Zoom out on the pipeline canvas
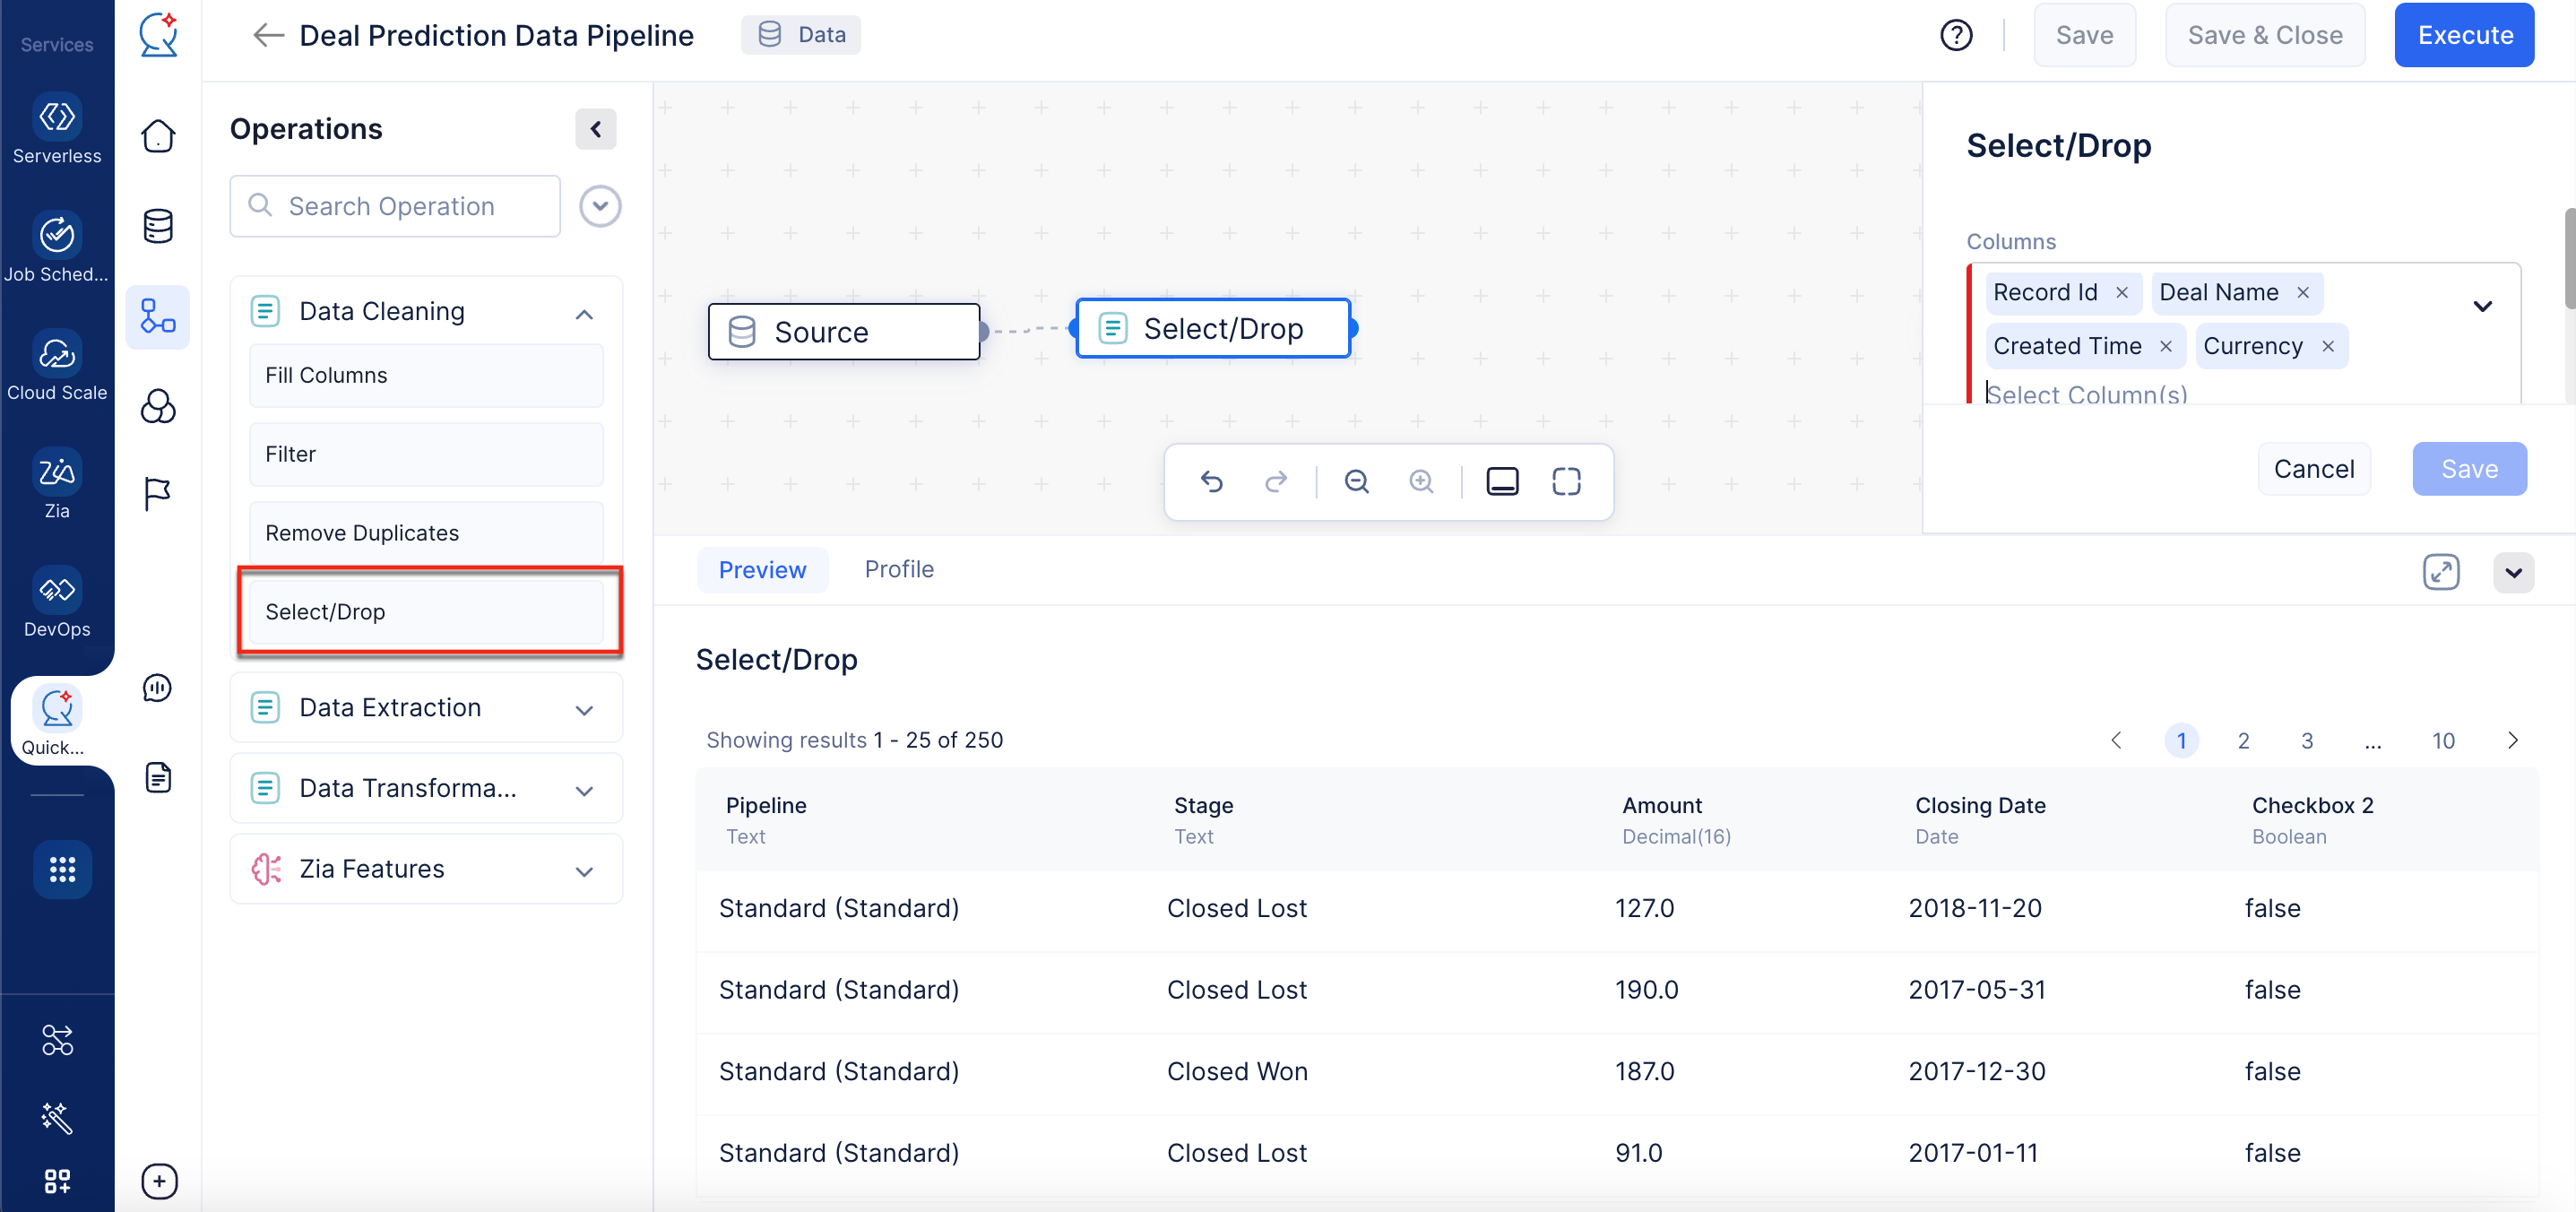The width and height of the screenshot is (2576, 1212). tap(1356, 482)
